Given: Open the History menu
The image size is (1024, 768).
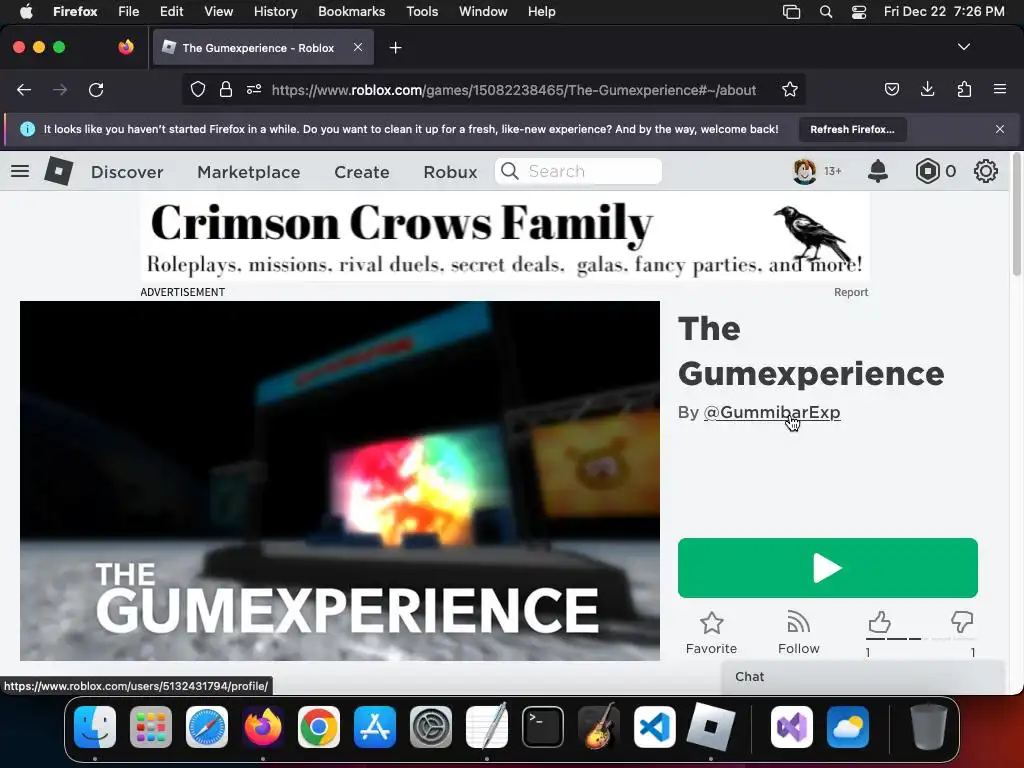Looking at the screenshot, I should 275,11.
